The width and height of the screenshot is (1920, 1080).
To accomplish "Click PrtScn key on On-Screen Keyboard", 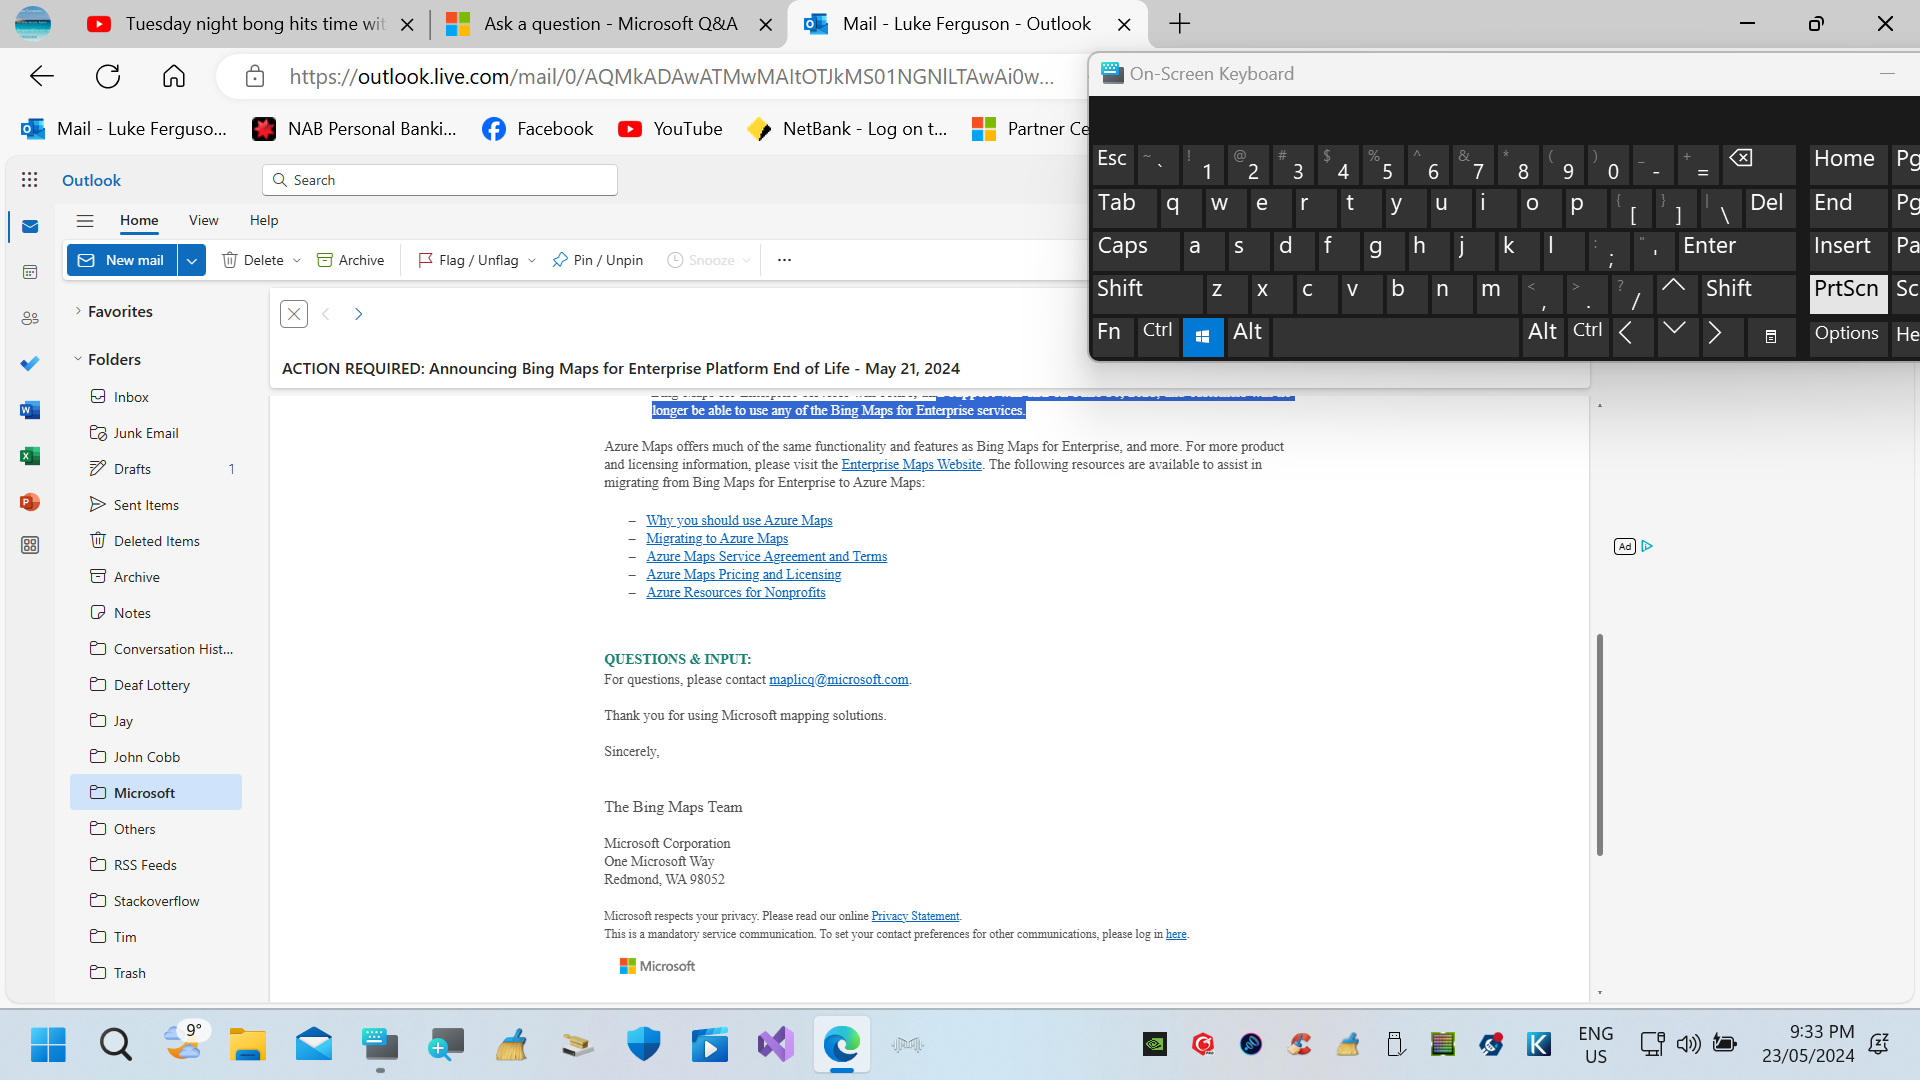I will pos(1847,293).
